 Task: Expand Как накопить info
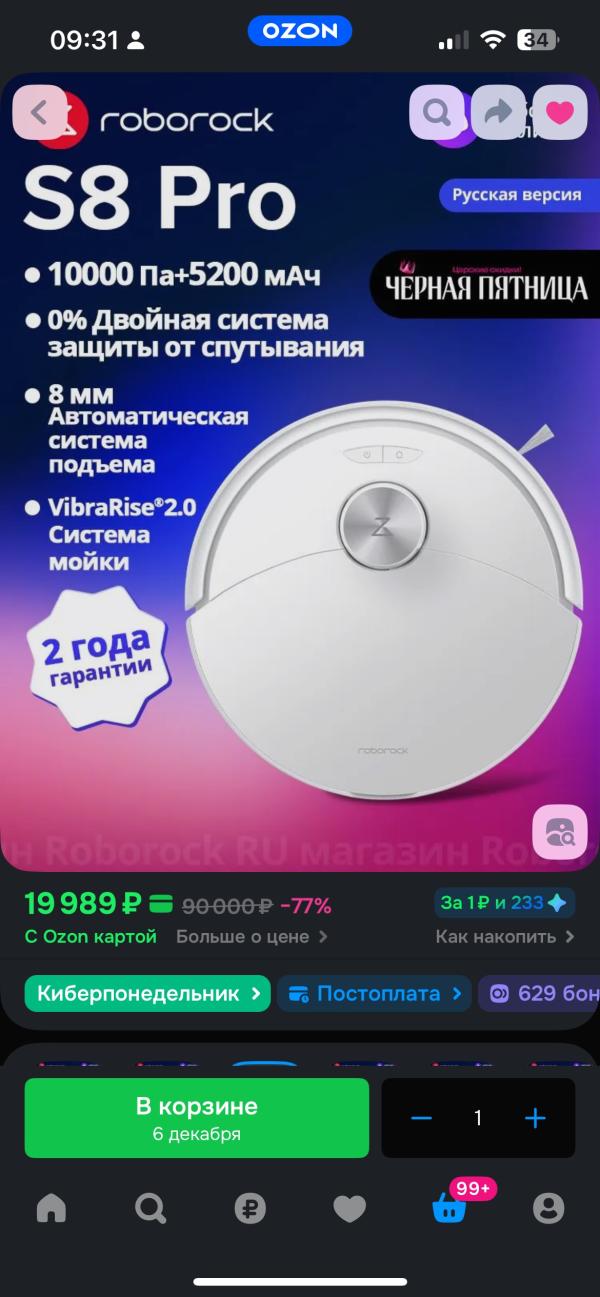click(505, 937)
